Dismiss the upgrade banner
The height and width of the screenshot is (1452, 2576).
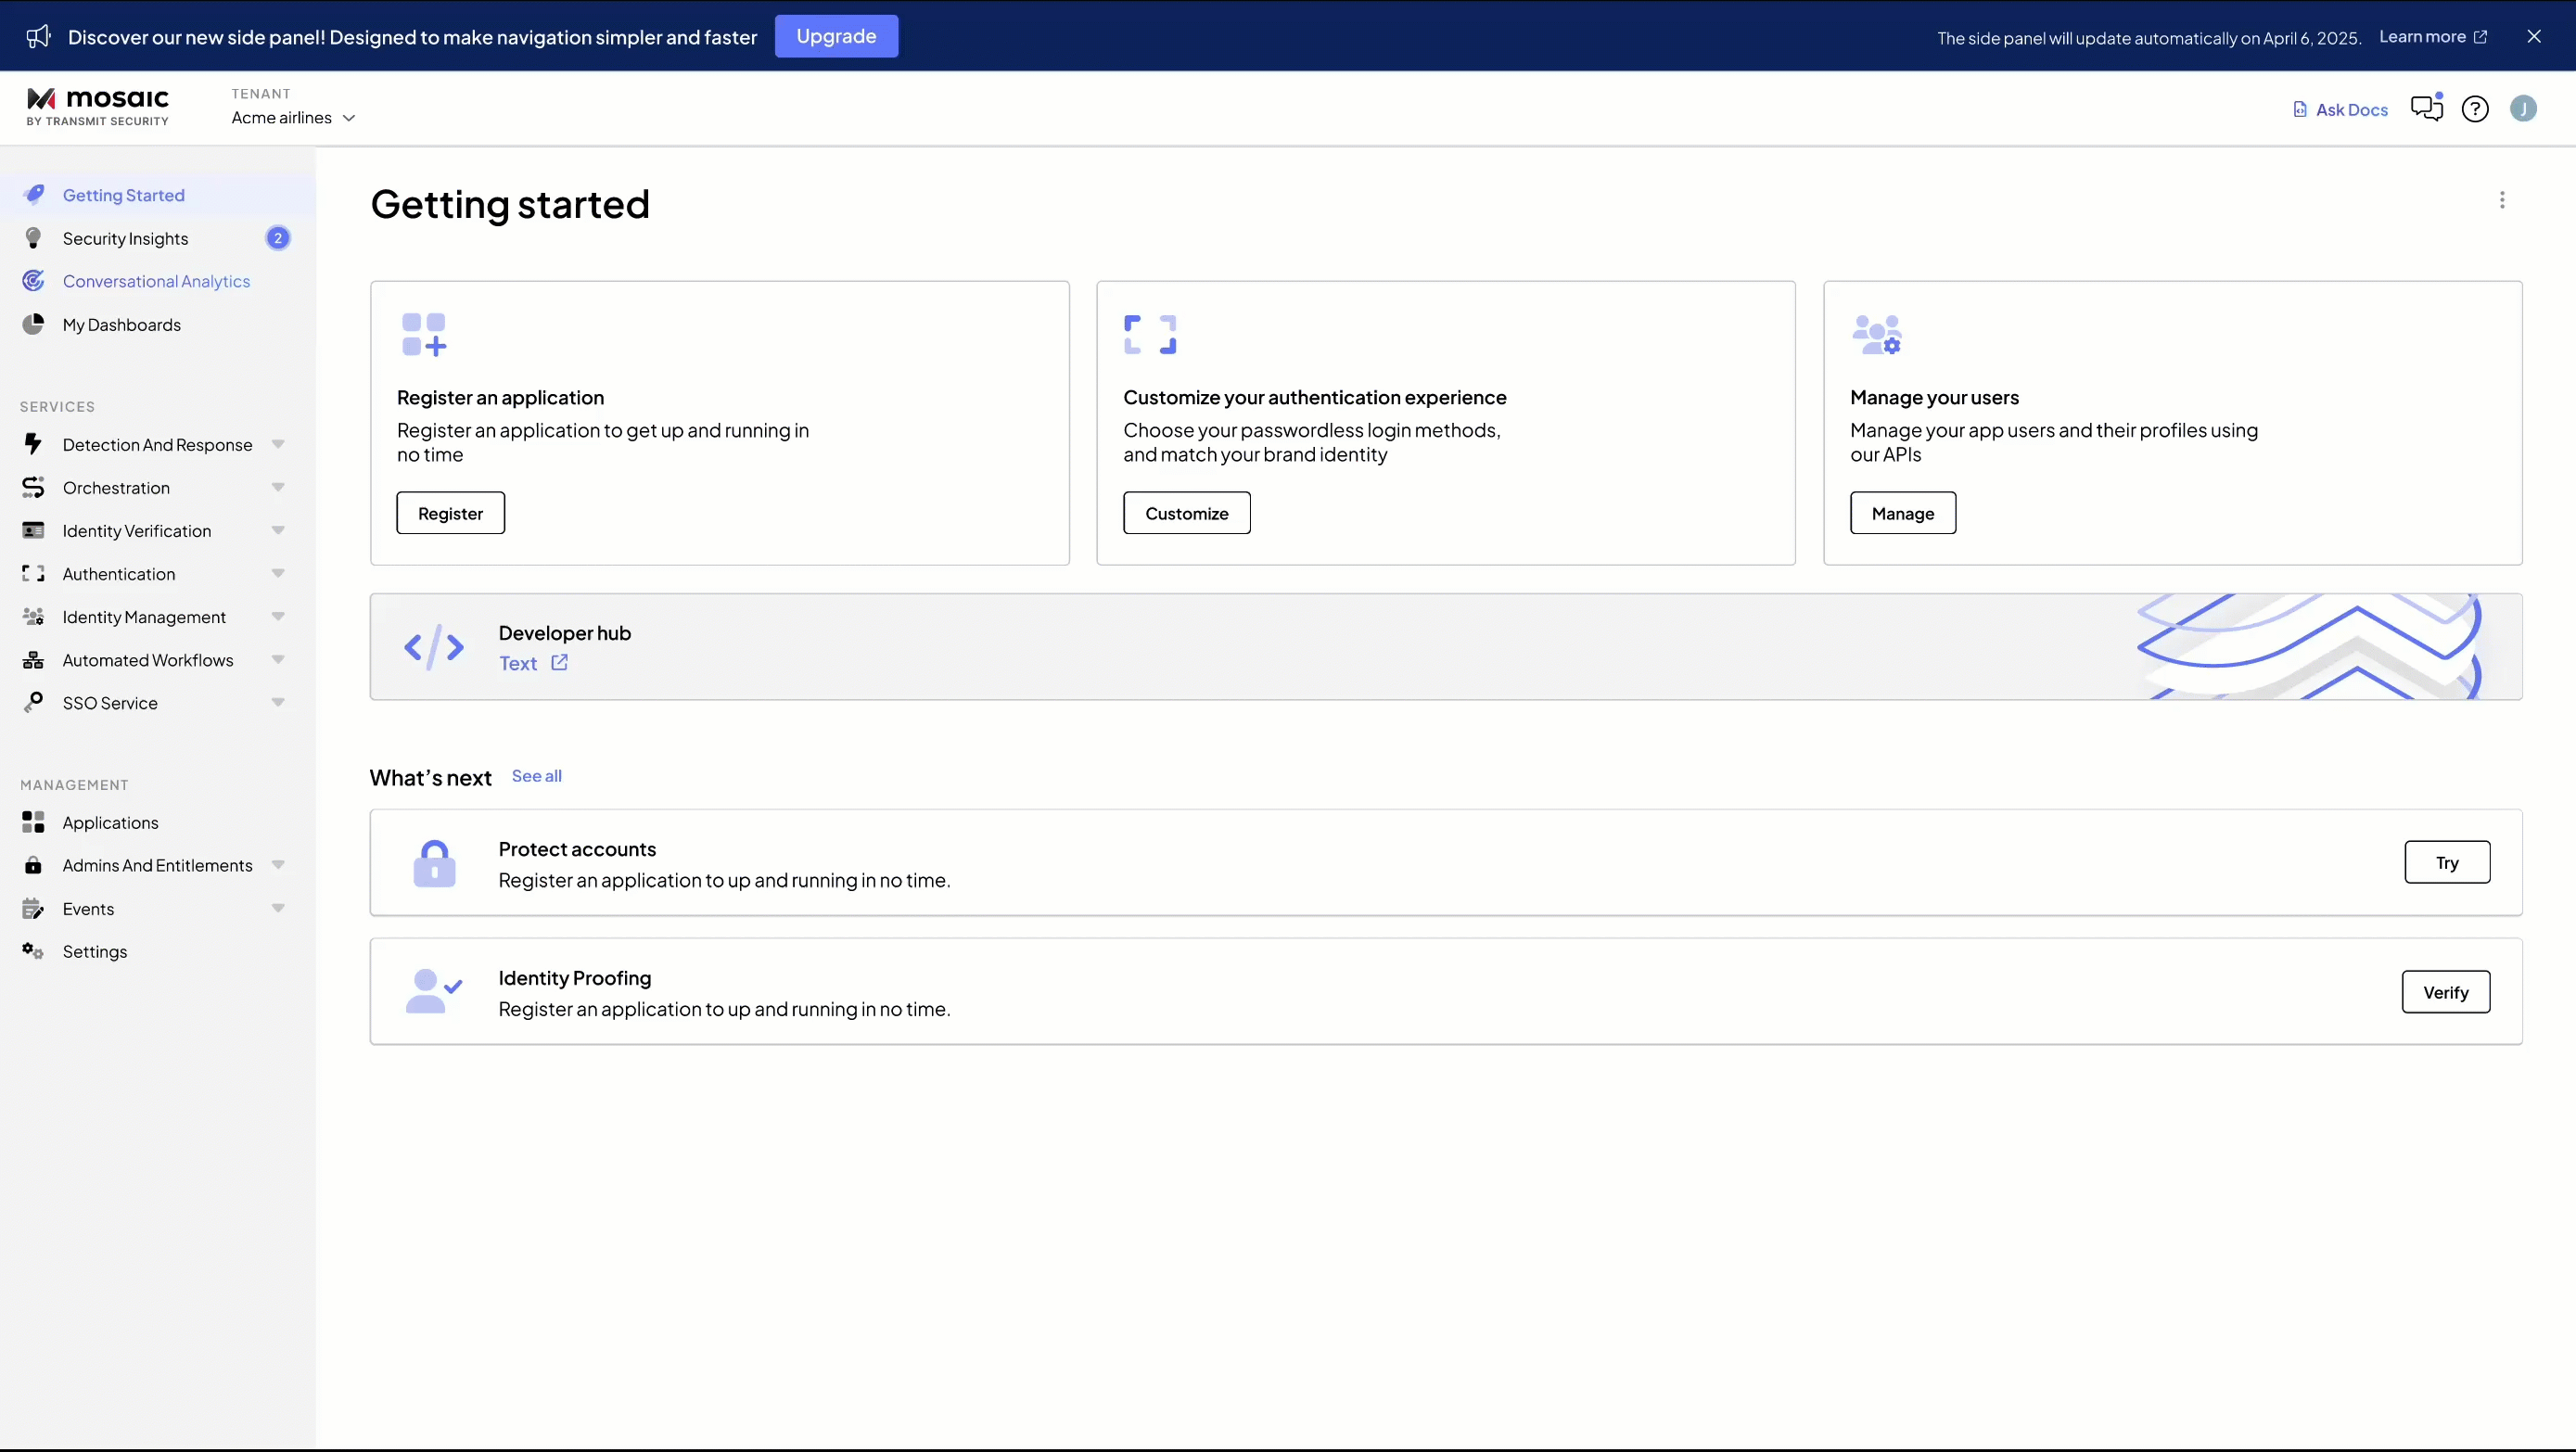[2534, 37]
